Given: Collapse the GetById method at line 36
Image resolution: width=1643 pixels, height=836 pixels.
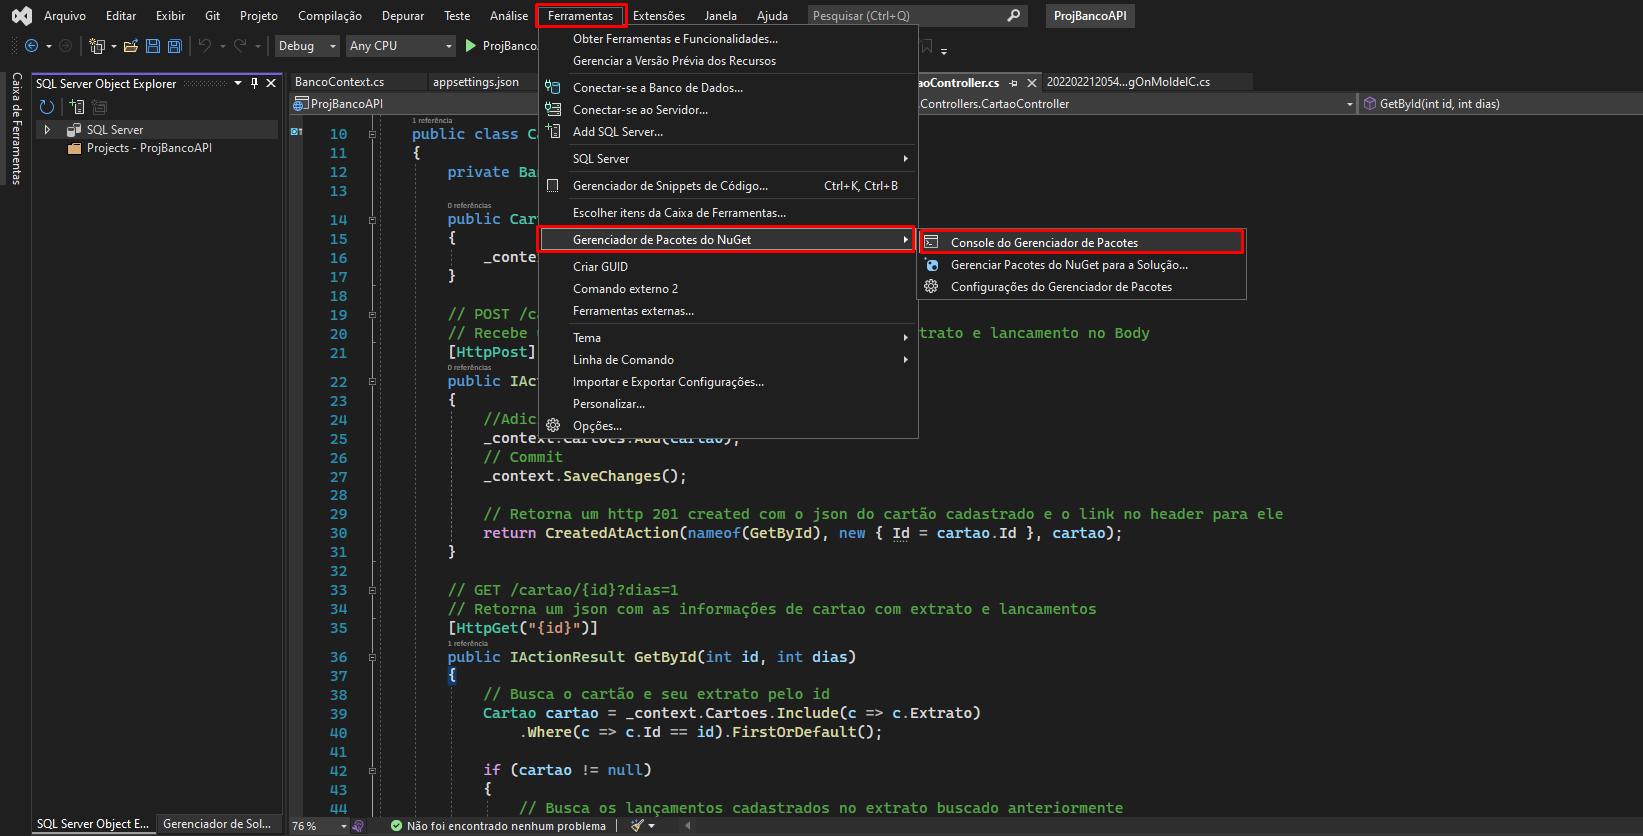Looking at the screenshot, I should pos(372,657).
